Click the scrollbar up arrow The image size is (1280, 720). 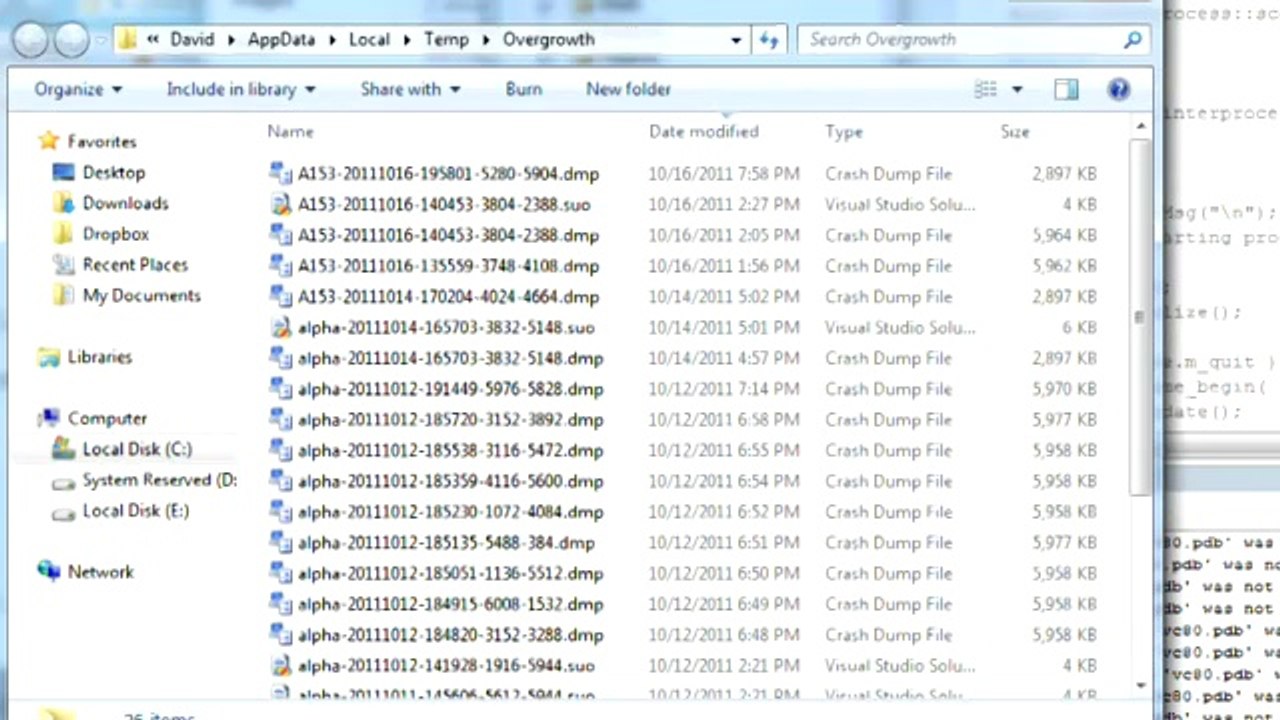click(1141, 127)
